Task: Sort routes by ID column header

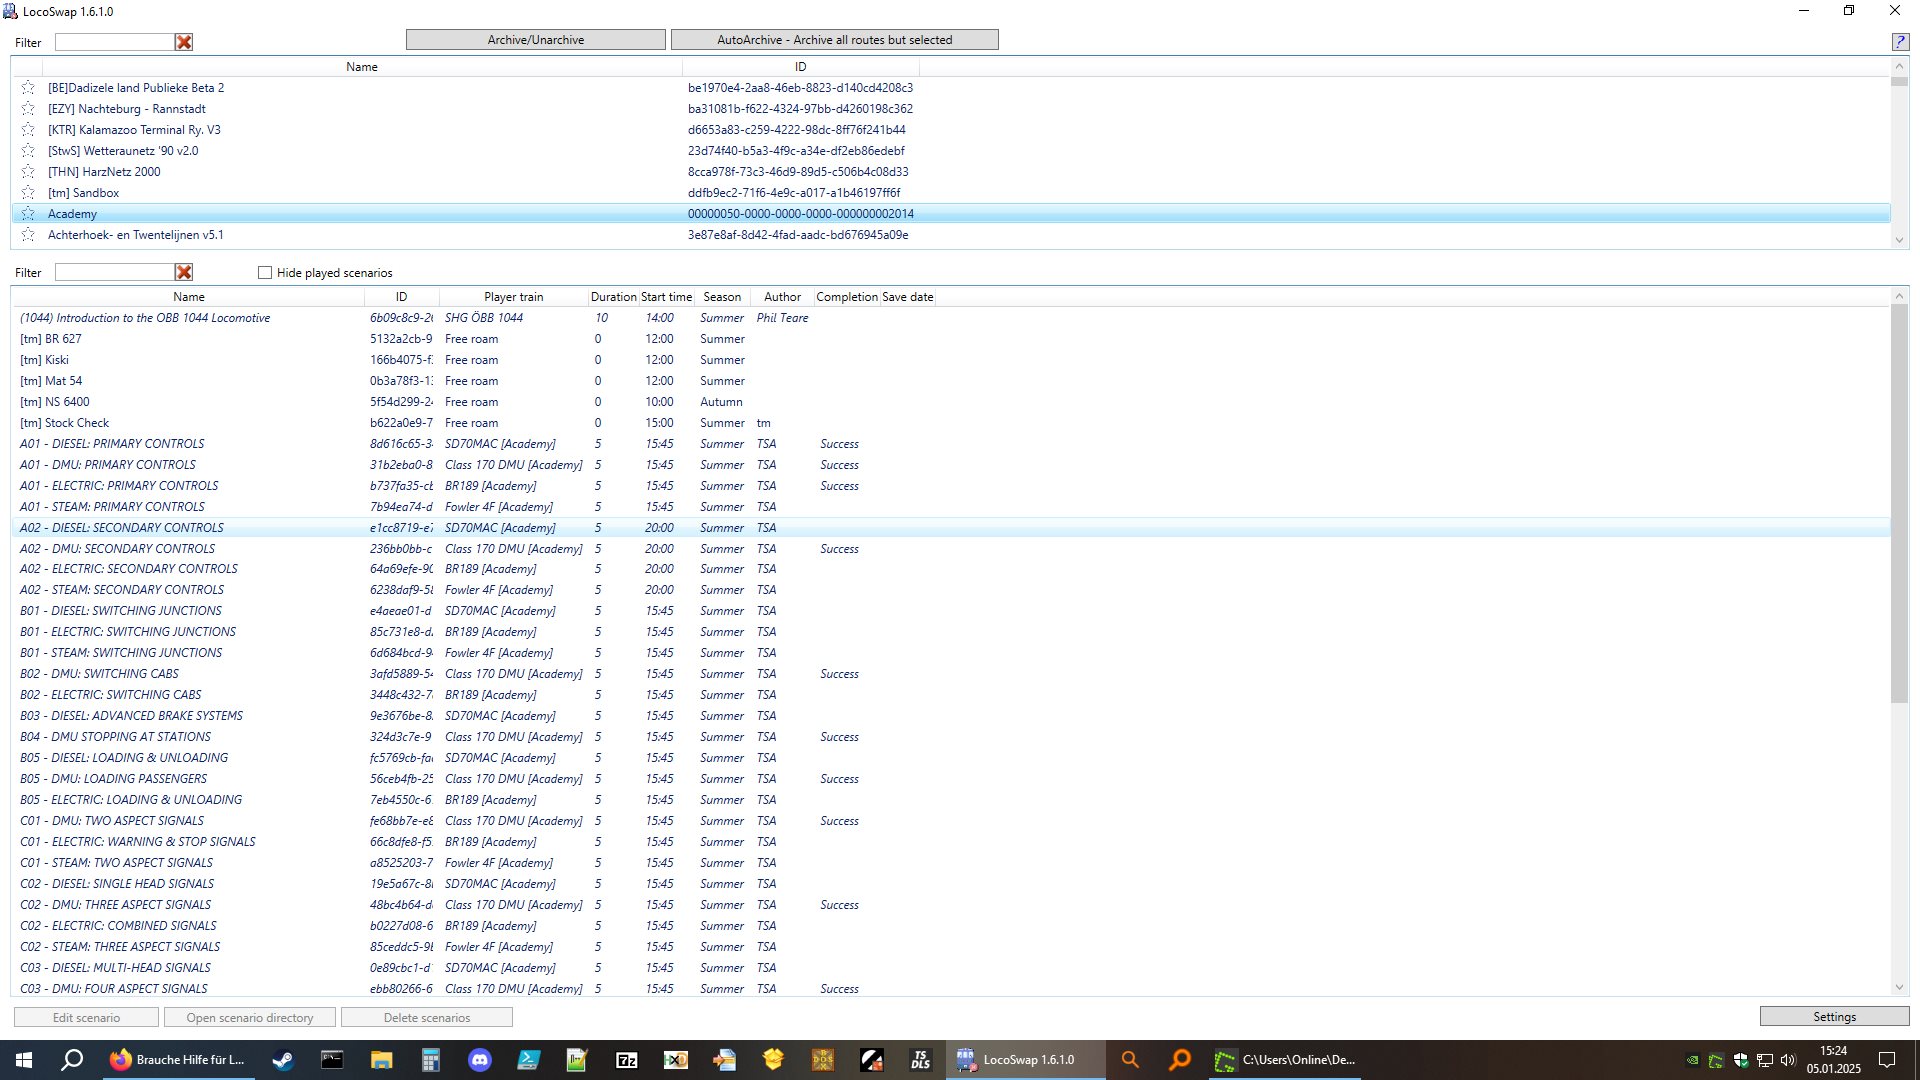Action: tap(800, 67)
